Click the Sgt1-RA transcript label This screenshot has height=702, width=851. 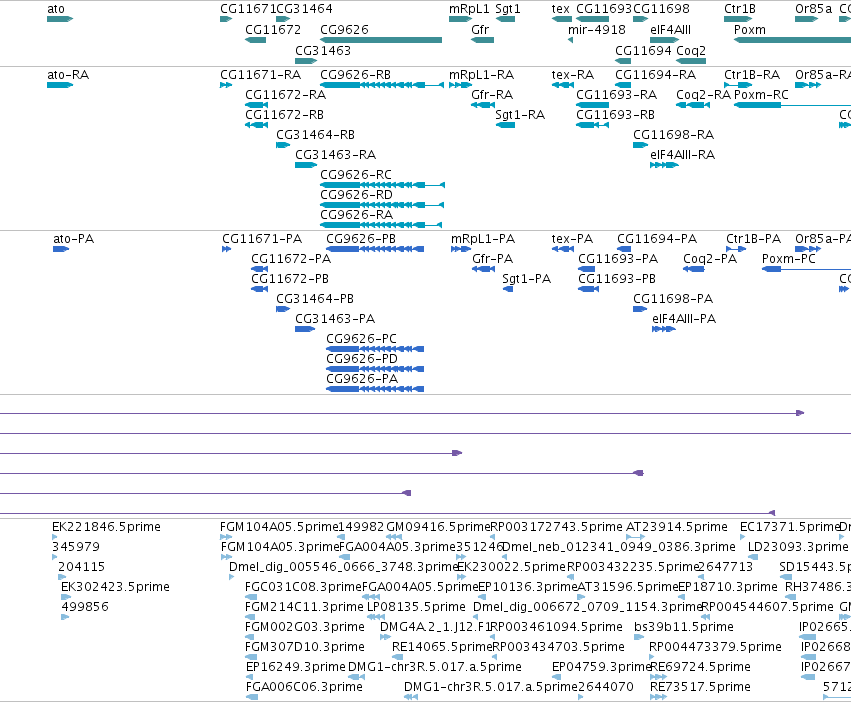520,115
